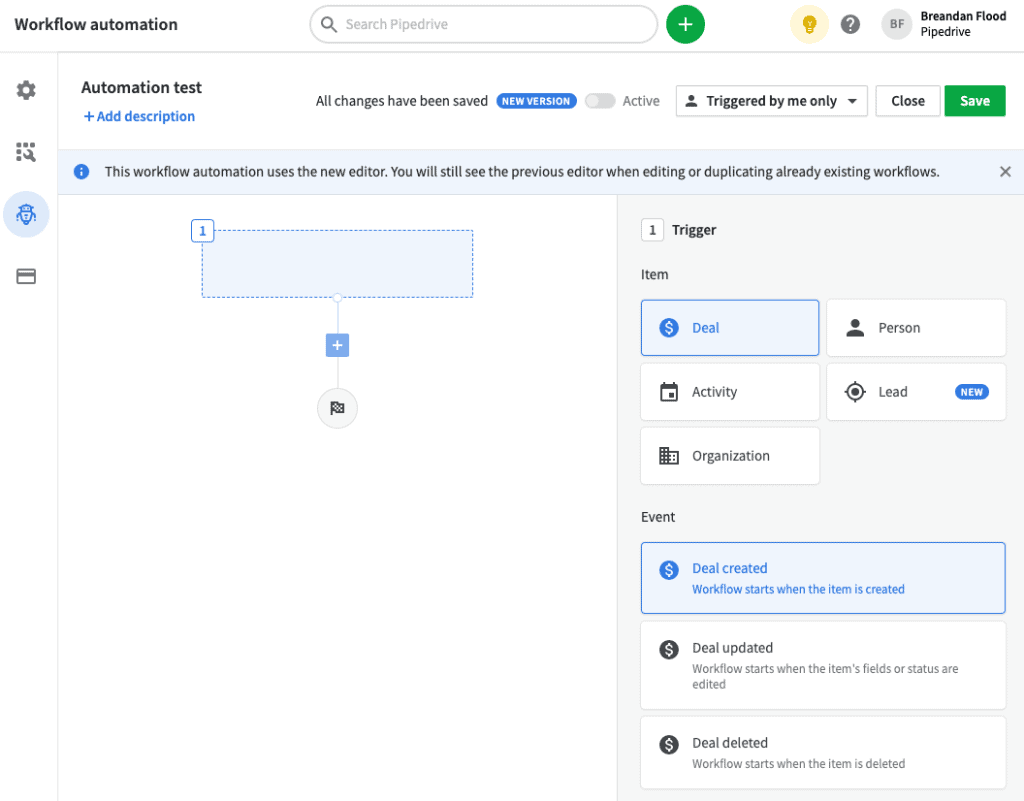Open the lightbulb suggestions icon
The image size is (1024, 801).
point(809,24)
